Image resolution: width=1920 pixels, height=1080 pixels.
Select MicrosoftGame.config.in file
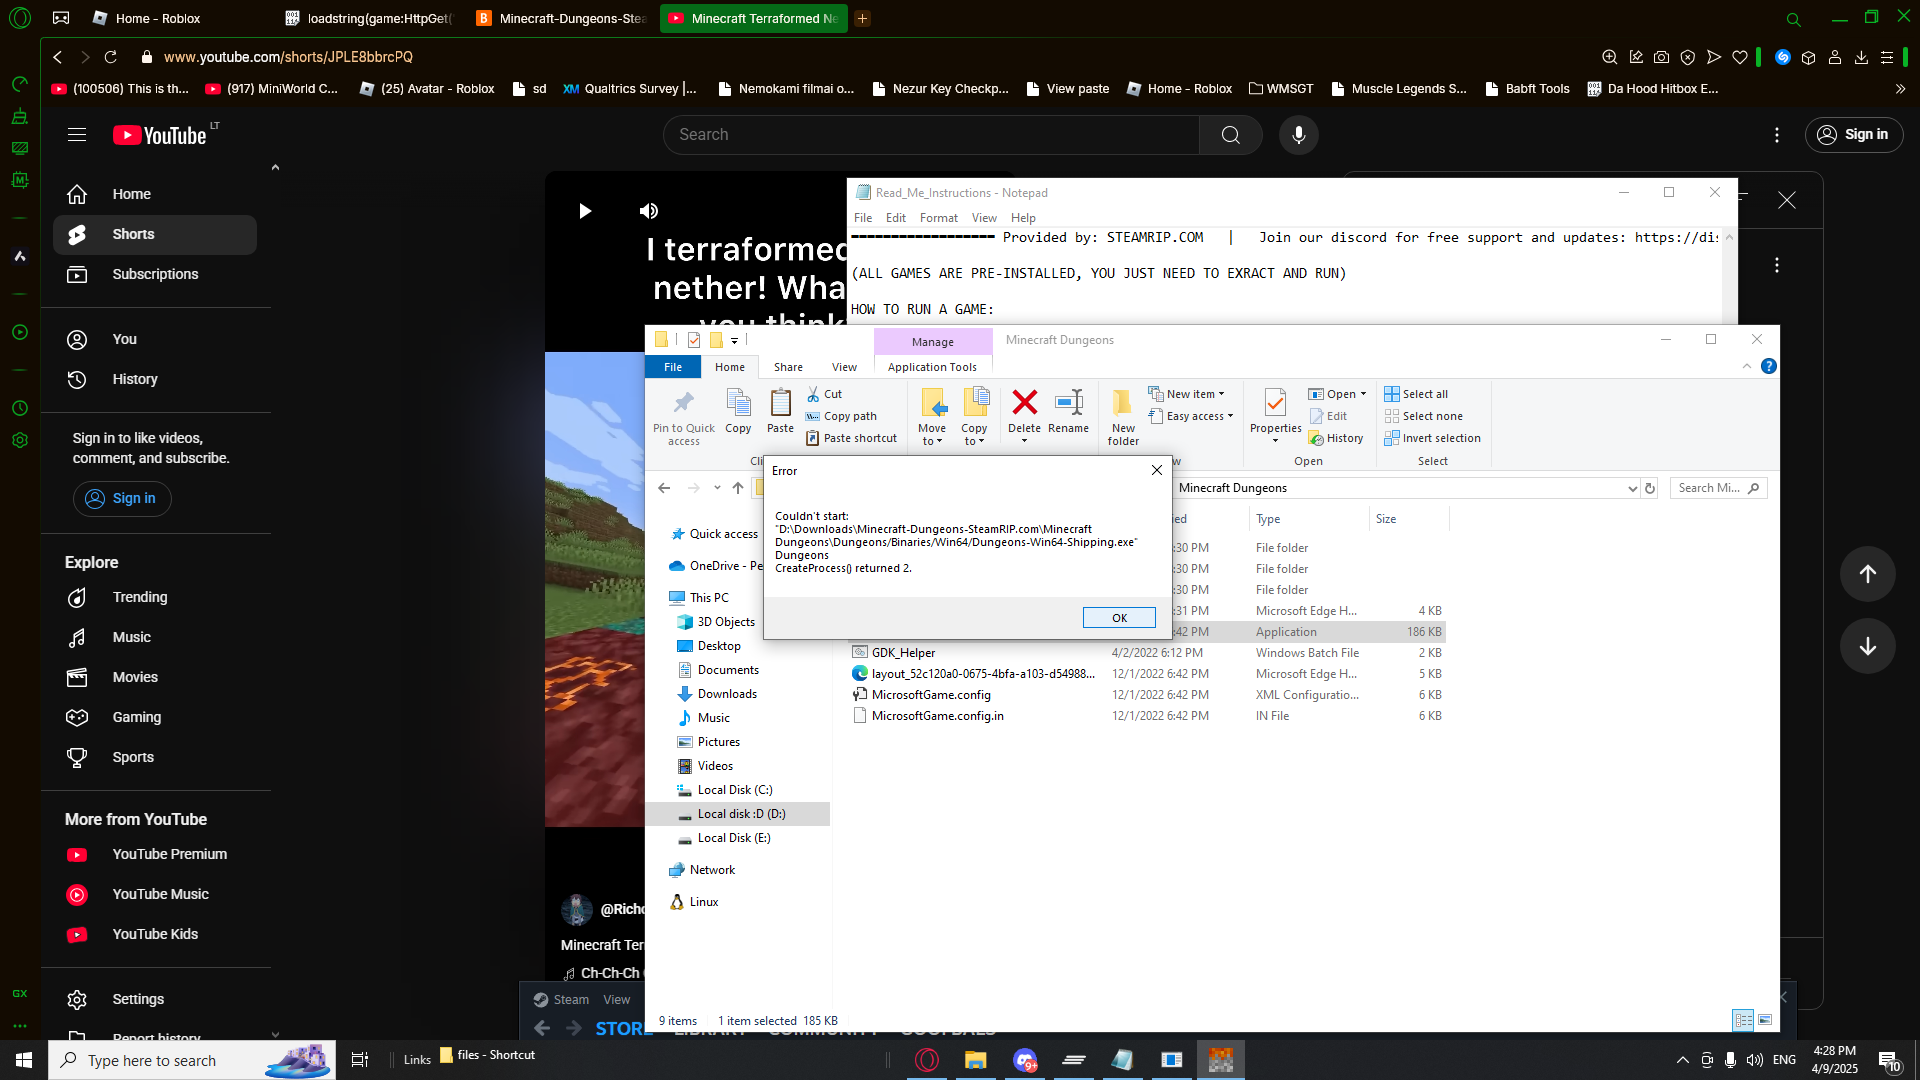pyautogui.click(x=937, y=716)
